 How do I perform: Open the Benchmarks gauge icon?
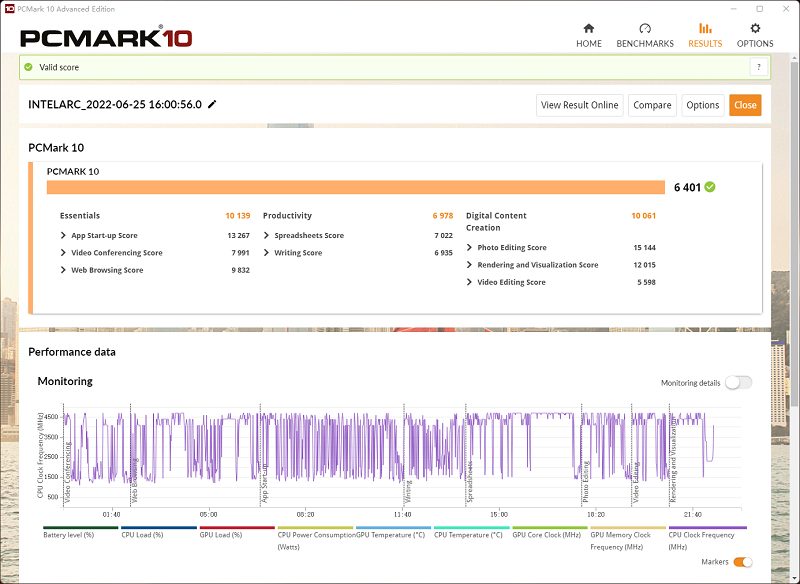pos(645,29)
